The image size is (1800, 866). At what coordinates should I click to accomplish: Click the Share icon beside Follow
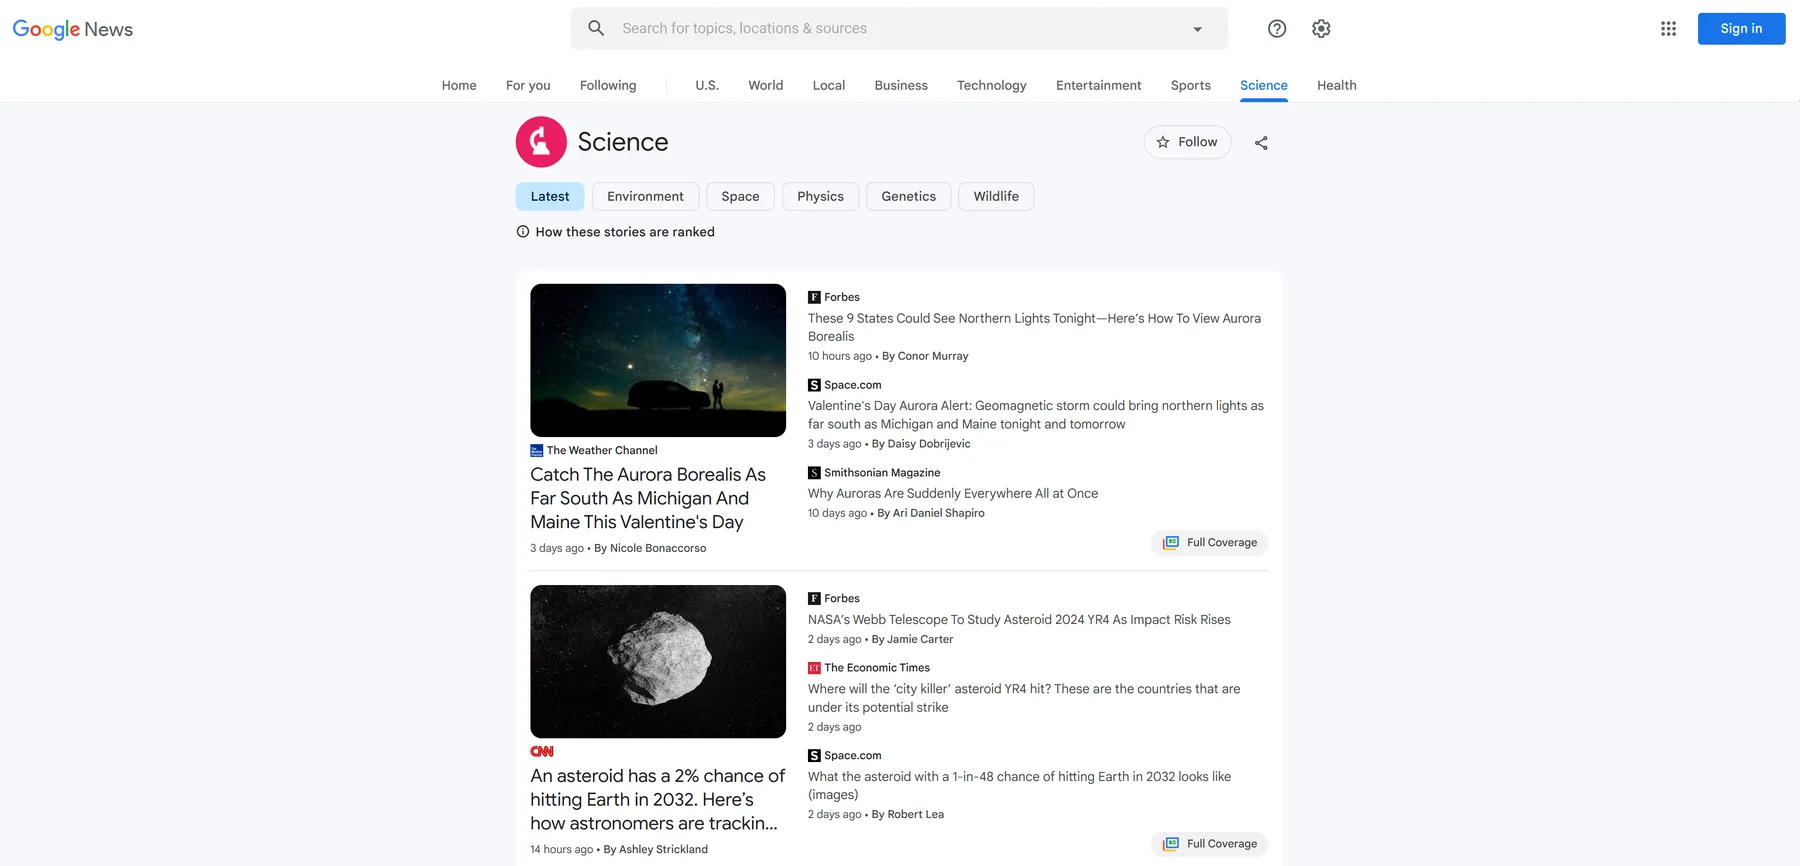1261,143
